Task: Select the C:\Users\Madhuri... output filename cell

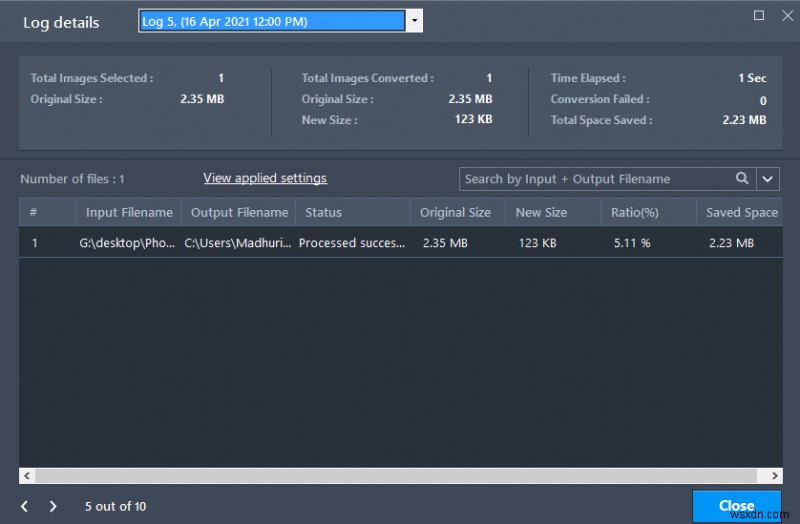Action: click(238, 243)
